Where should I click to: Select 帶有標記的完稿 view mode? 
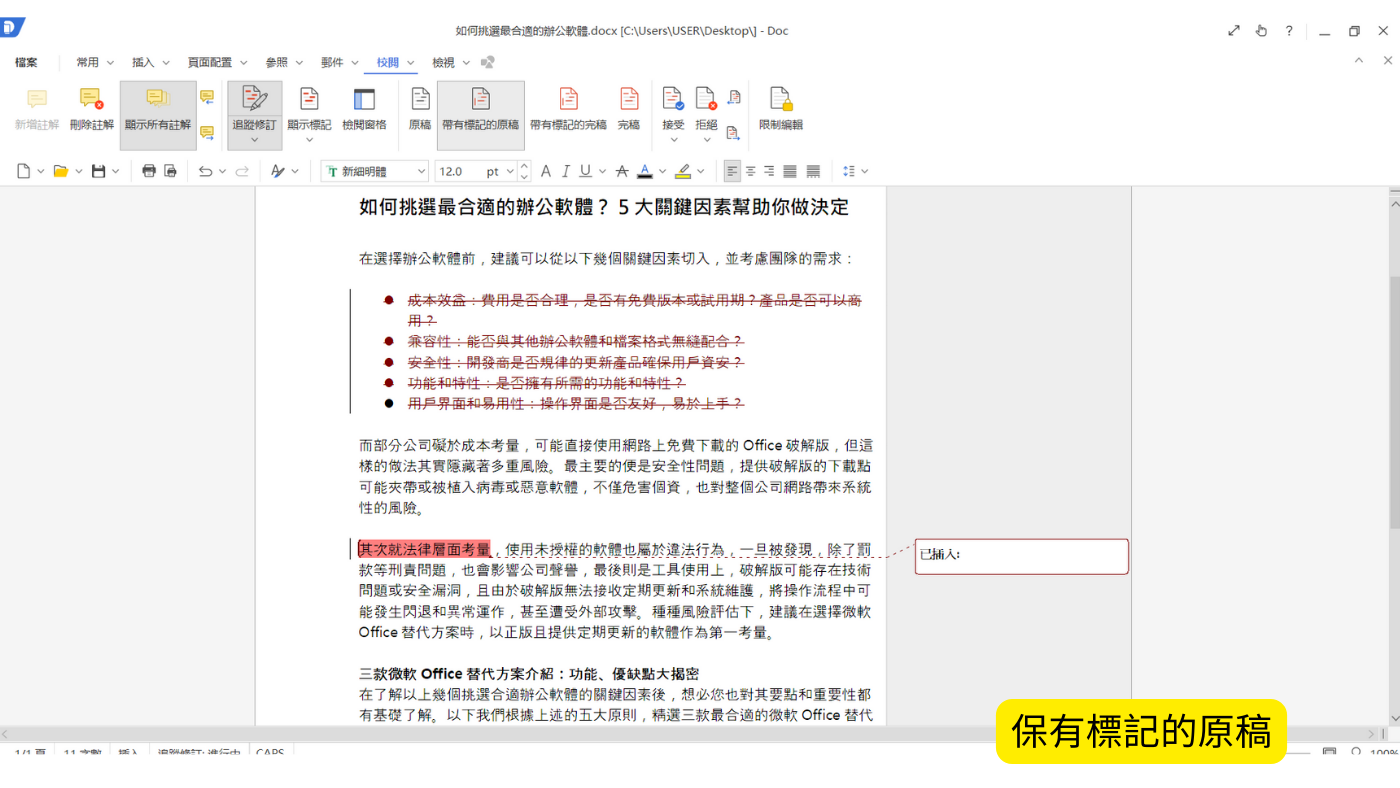568,108
